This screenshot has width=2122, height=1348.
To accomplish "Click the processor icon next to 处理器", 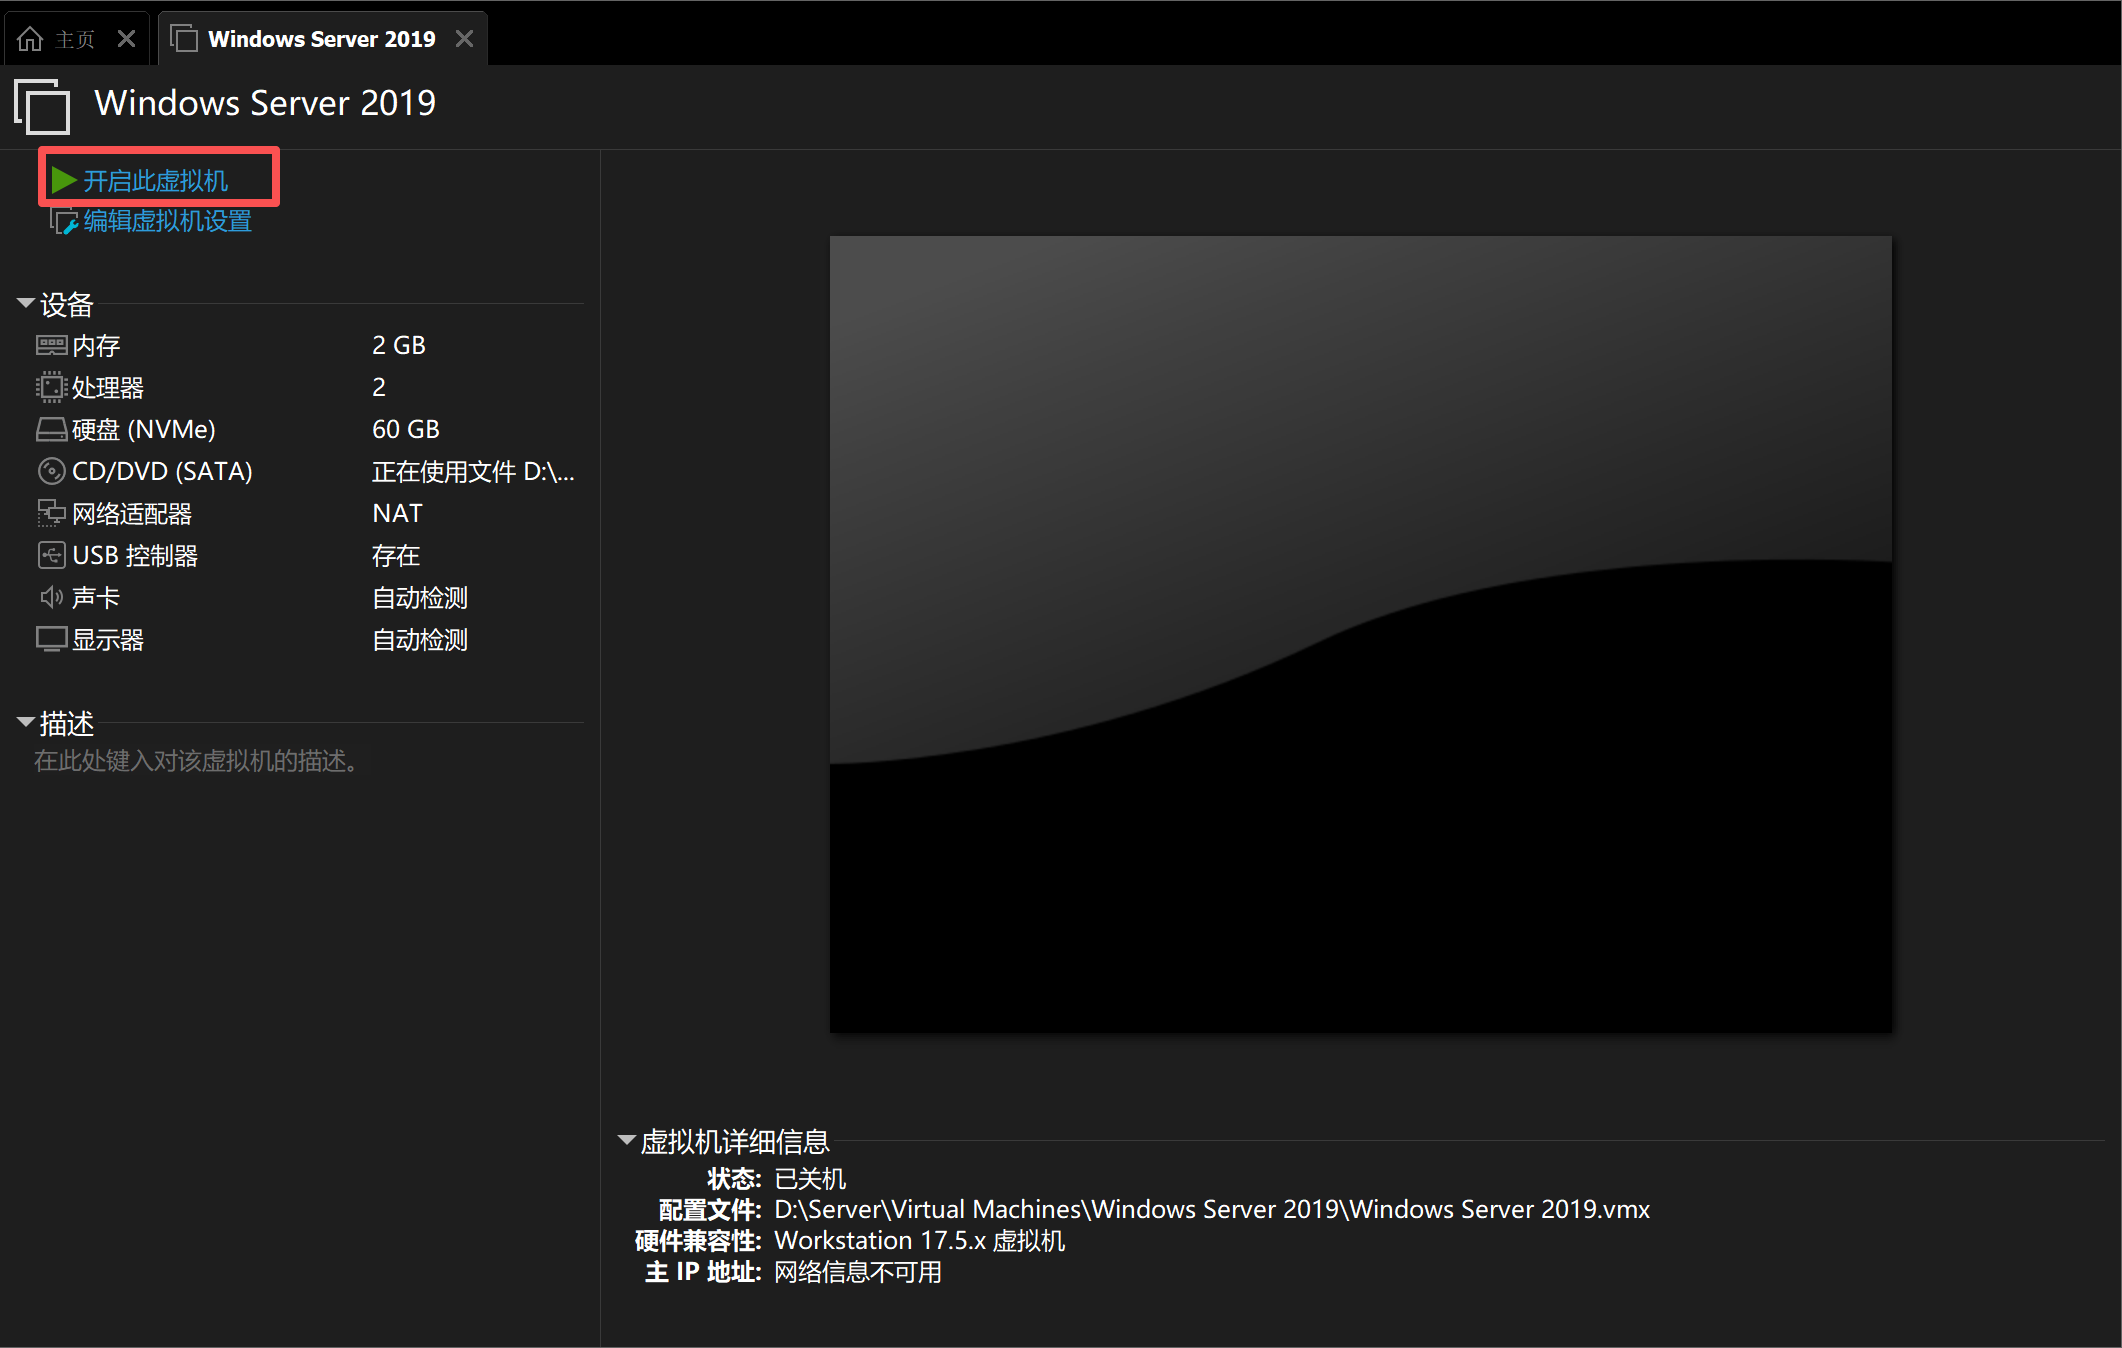I will tap(51, 387).
